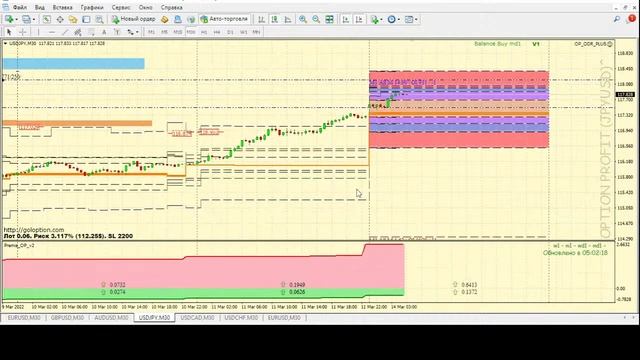Select the cursor arrow tool
Viewport: 640px width, 360px height.
click(x=9, y=32)
